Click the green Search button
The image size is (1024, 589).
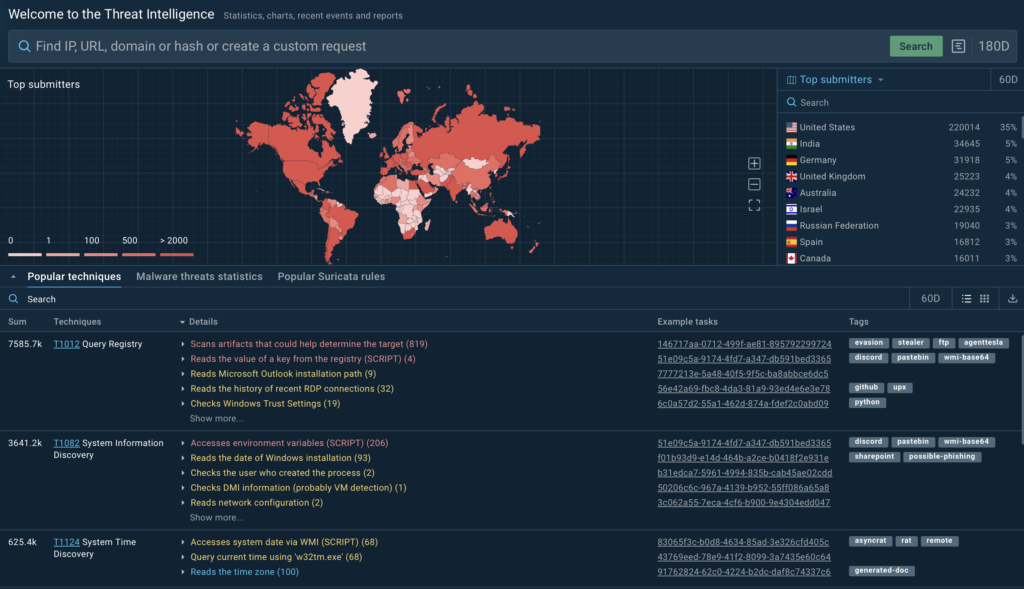[x=915, y=46]
